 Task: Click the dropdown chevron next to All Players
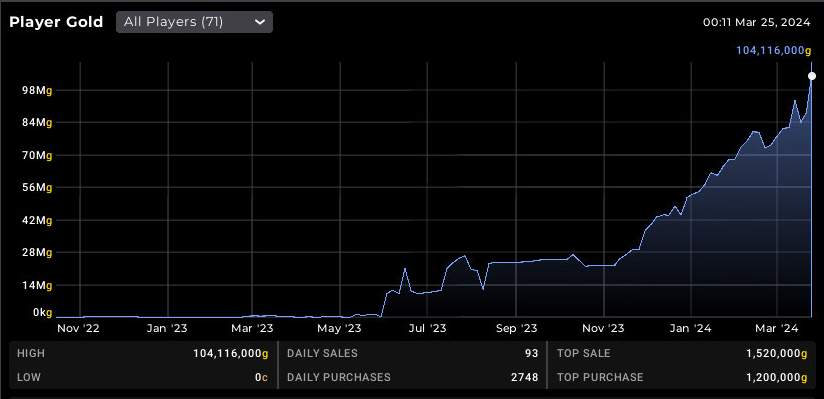260,22
